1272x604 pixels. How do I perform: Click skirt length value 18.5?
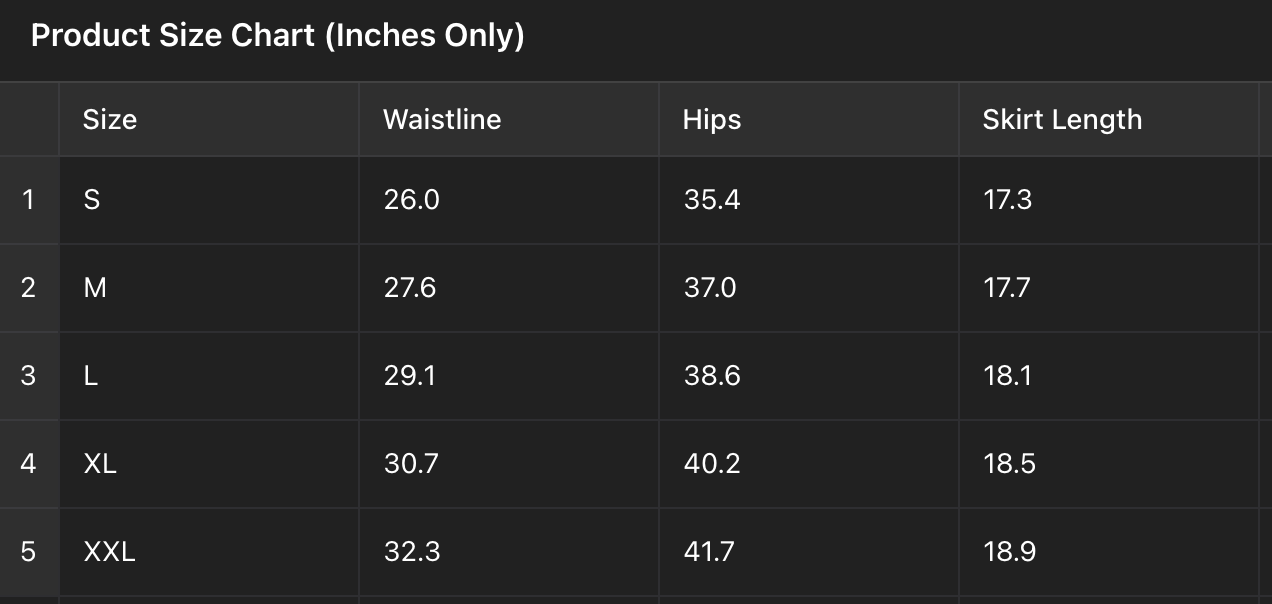pos(1010,464)
